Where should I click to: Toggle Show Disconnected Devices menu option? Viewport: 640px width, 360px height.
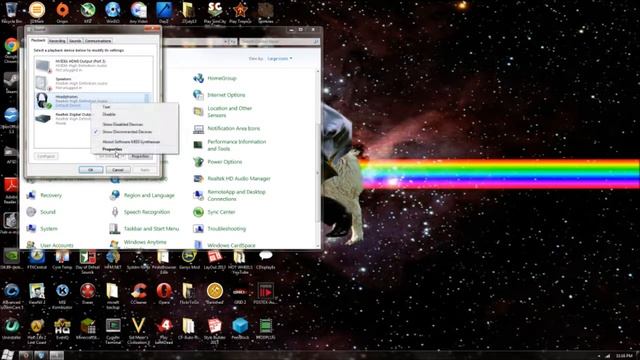pos(127,132)
